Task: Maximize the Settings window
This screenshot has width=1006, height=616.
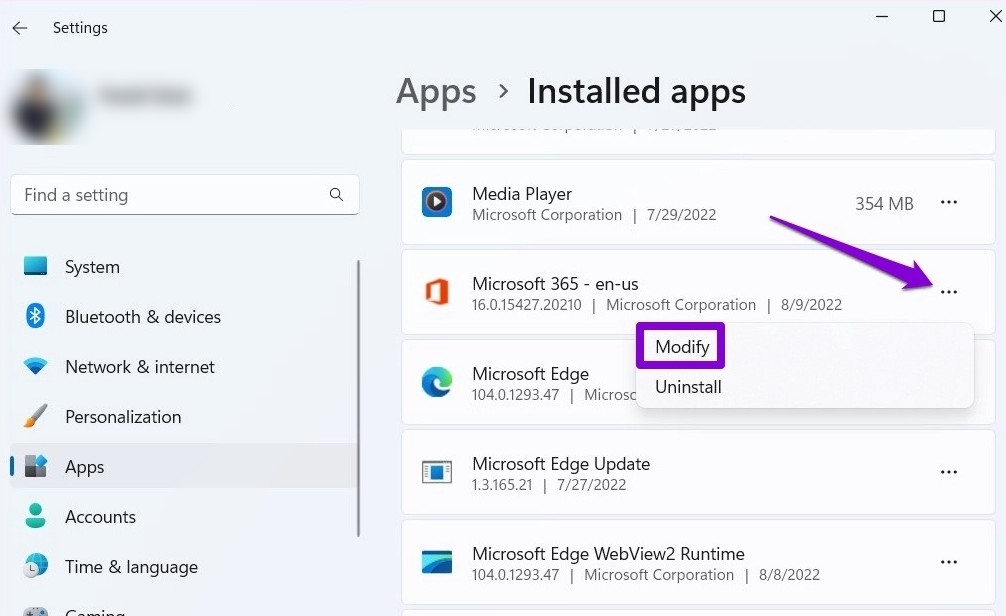Action: pos(939,16)
